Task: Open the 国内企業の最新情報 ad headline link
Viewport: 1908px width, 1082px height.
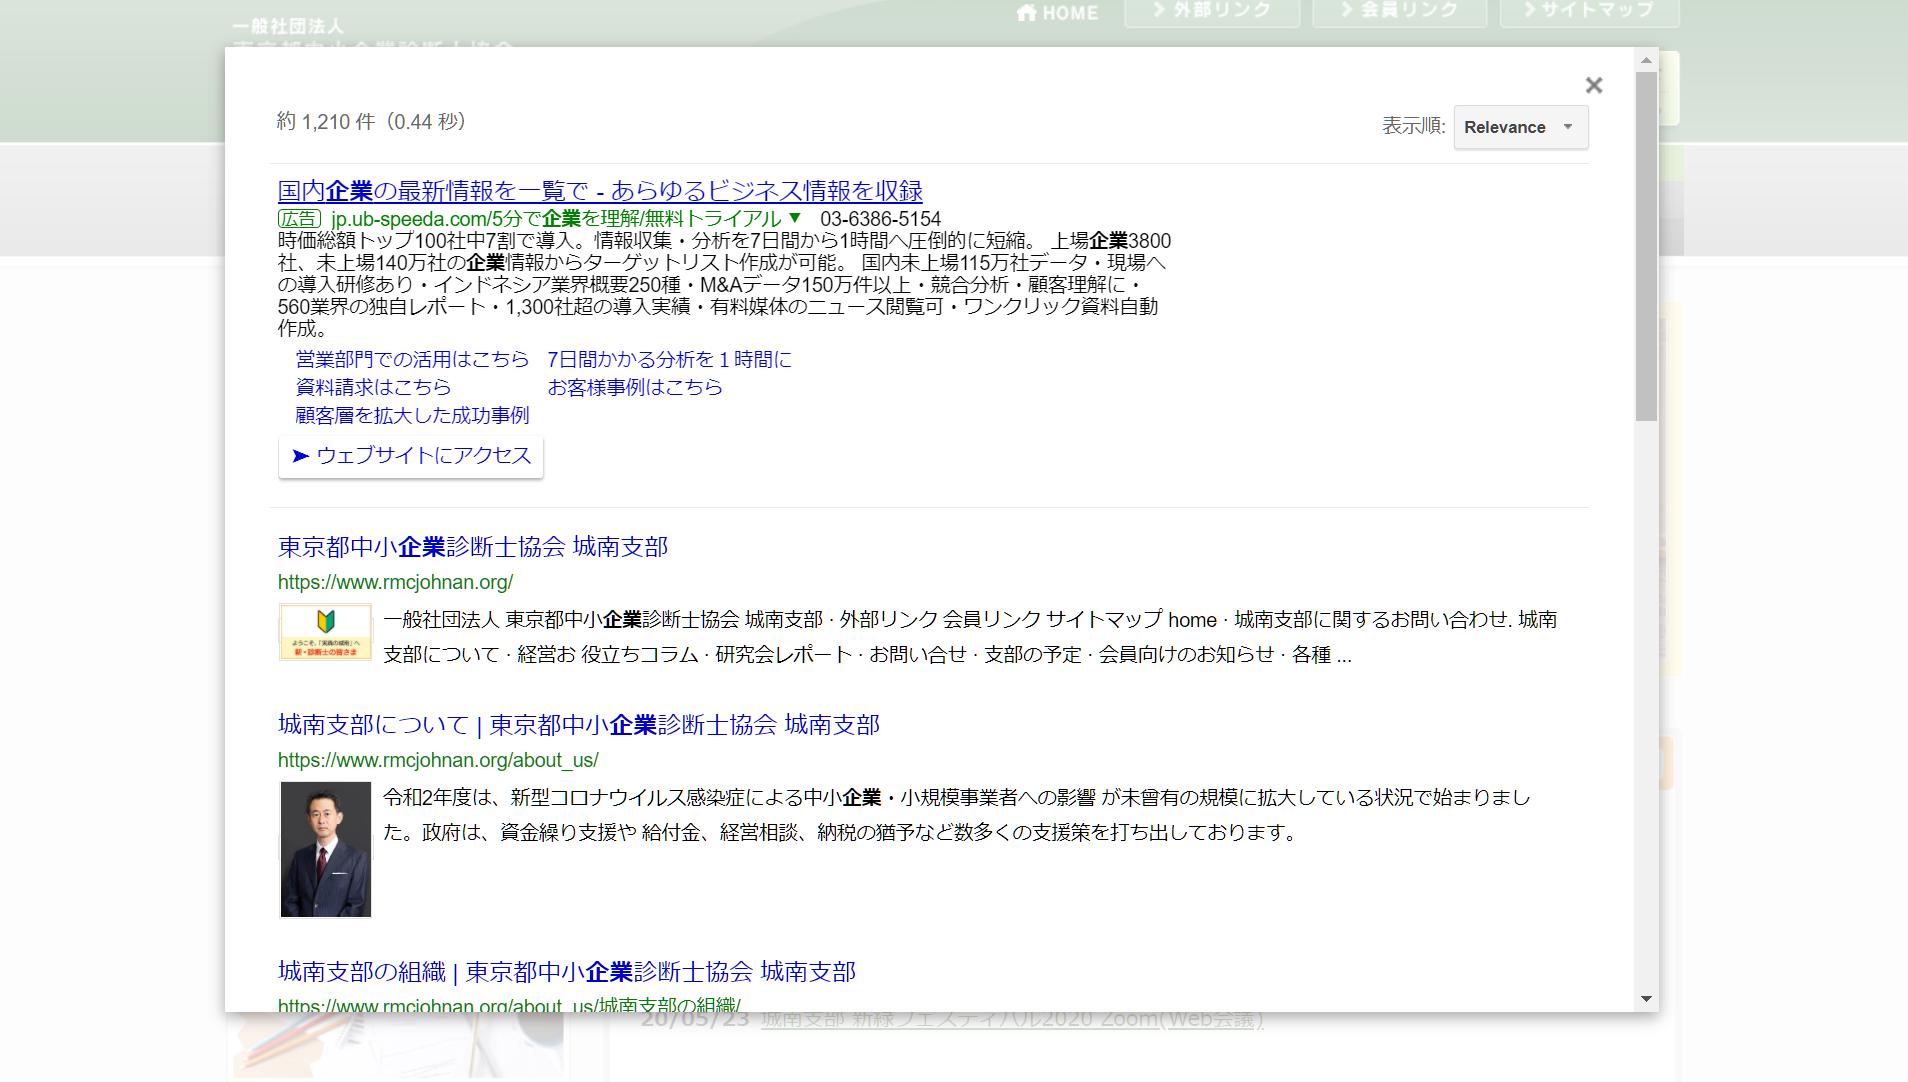Action: [x=600, y=191]
